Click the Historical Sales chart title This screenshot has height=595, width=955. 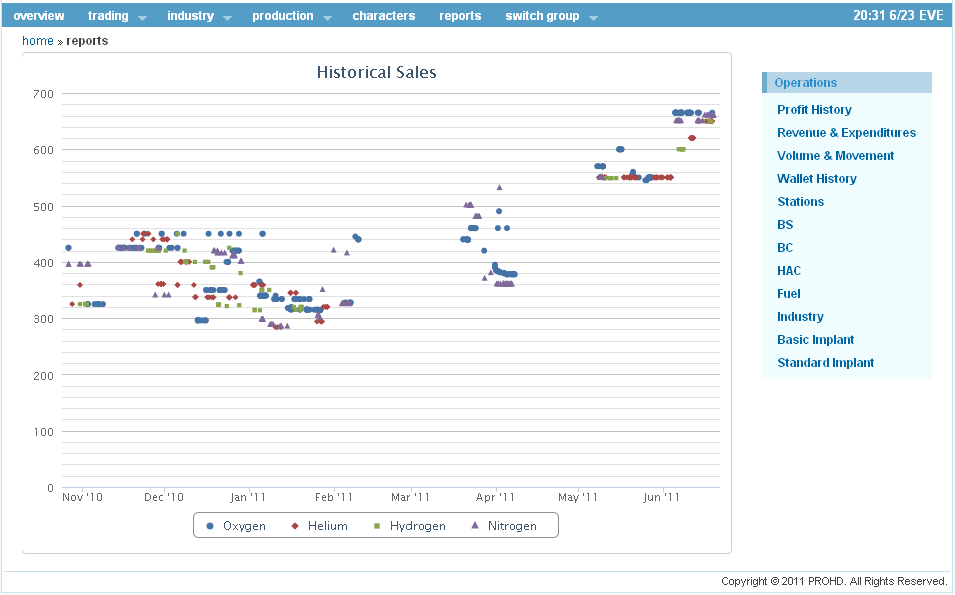coord(376,72)
